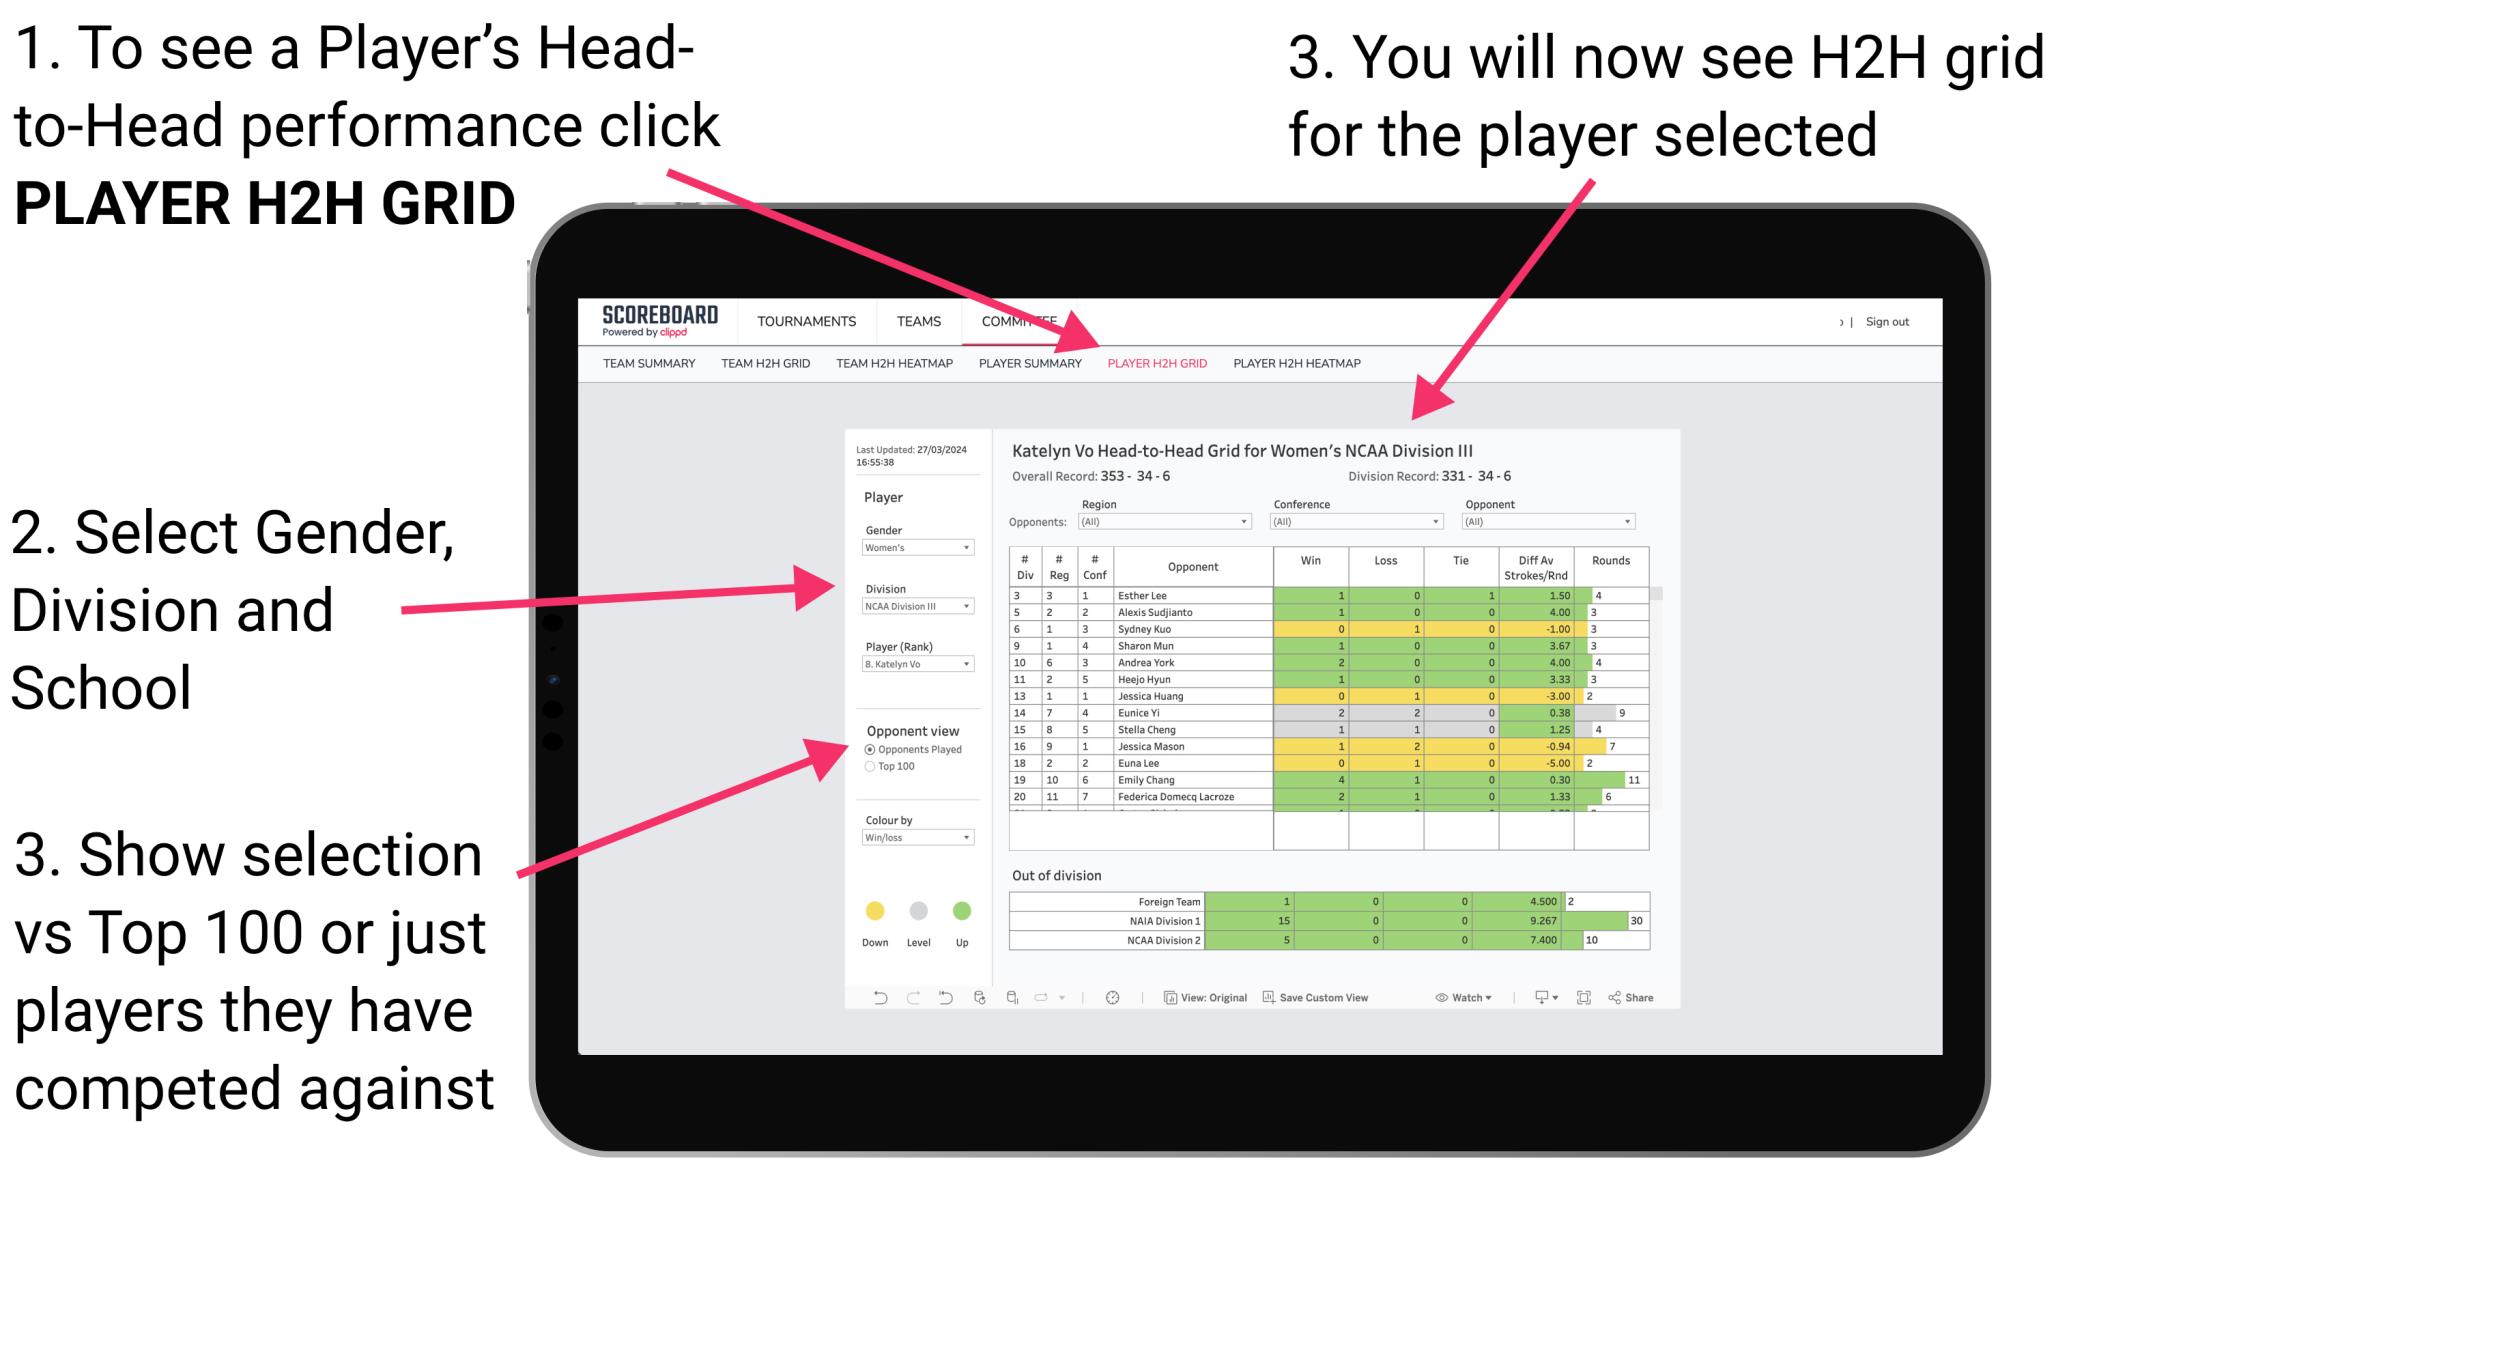Click the Save Custom View icon
Screen dimensions: 2512x1352
[1268, 997]
